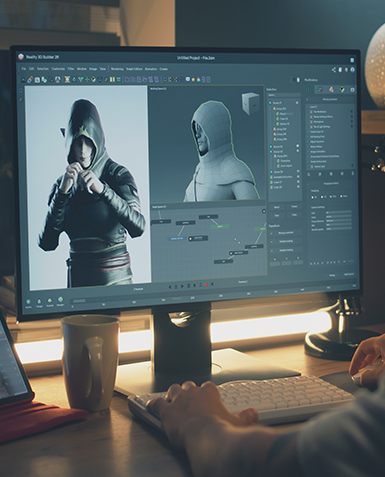The image size is (385, 477).
Task: Toggle visibility of the last Cube item in the tree
Action: tap(298, 187)
